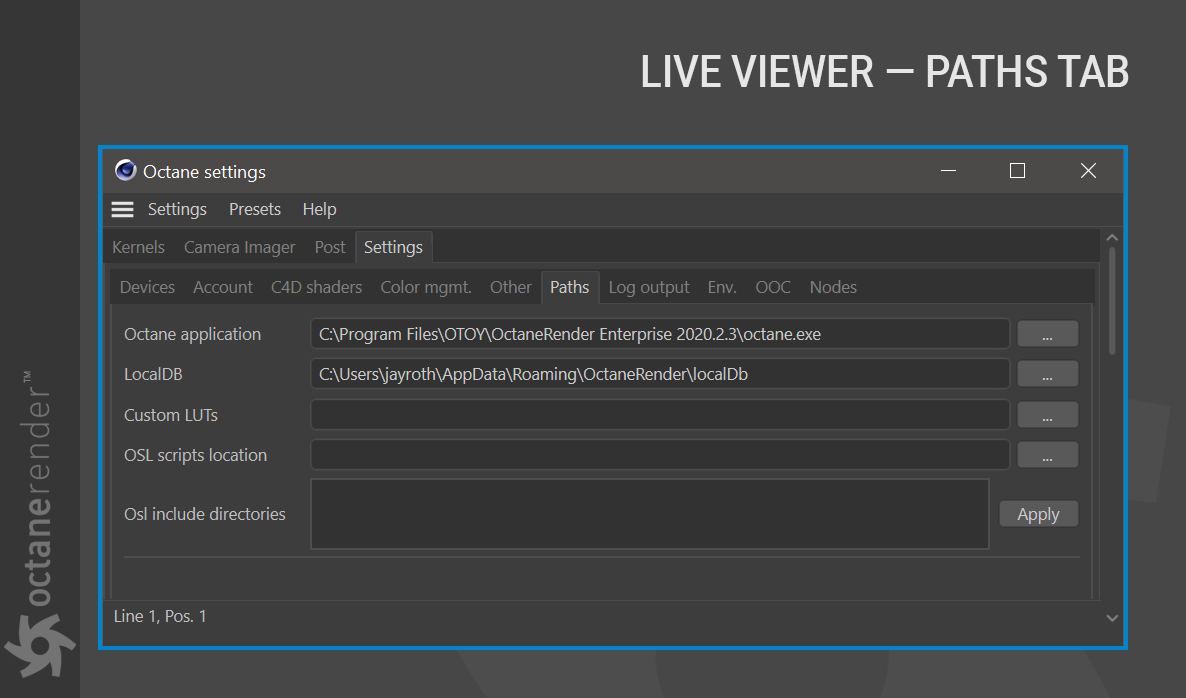Image resolution: width=1186 pixels, height=698 pixels.
Task: Open the Color mgmt. sub-tab
Action: pyautogui.click(x=426, y=287)
